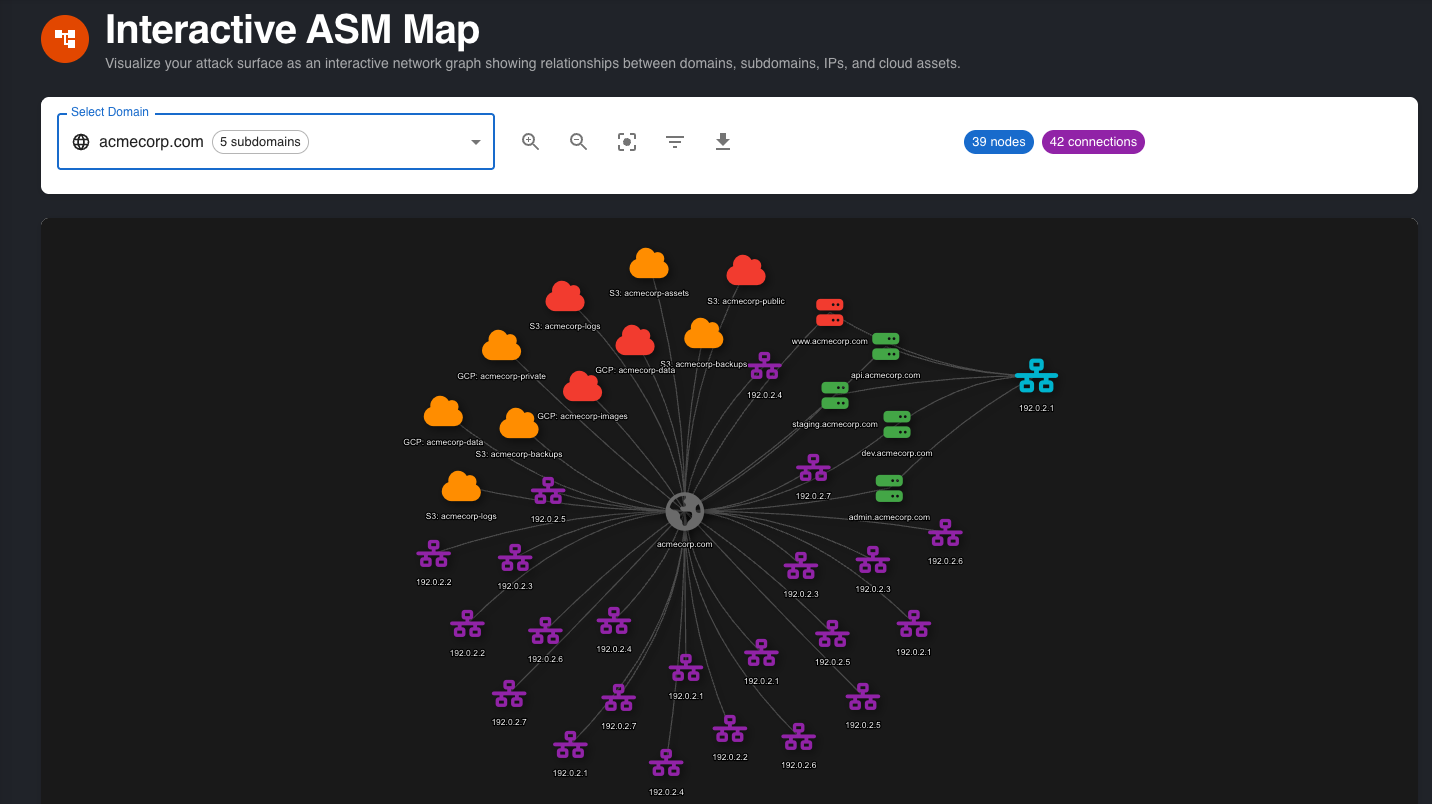Click the 39 nodes badge
The image size is (1432, 804).
click(998, 142)
